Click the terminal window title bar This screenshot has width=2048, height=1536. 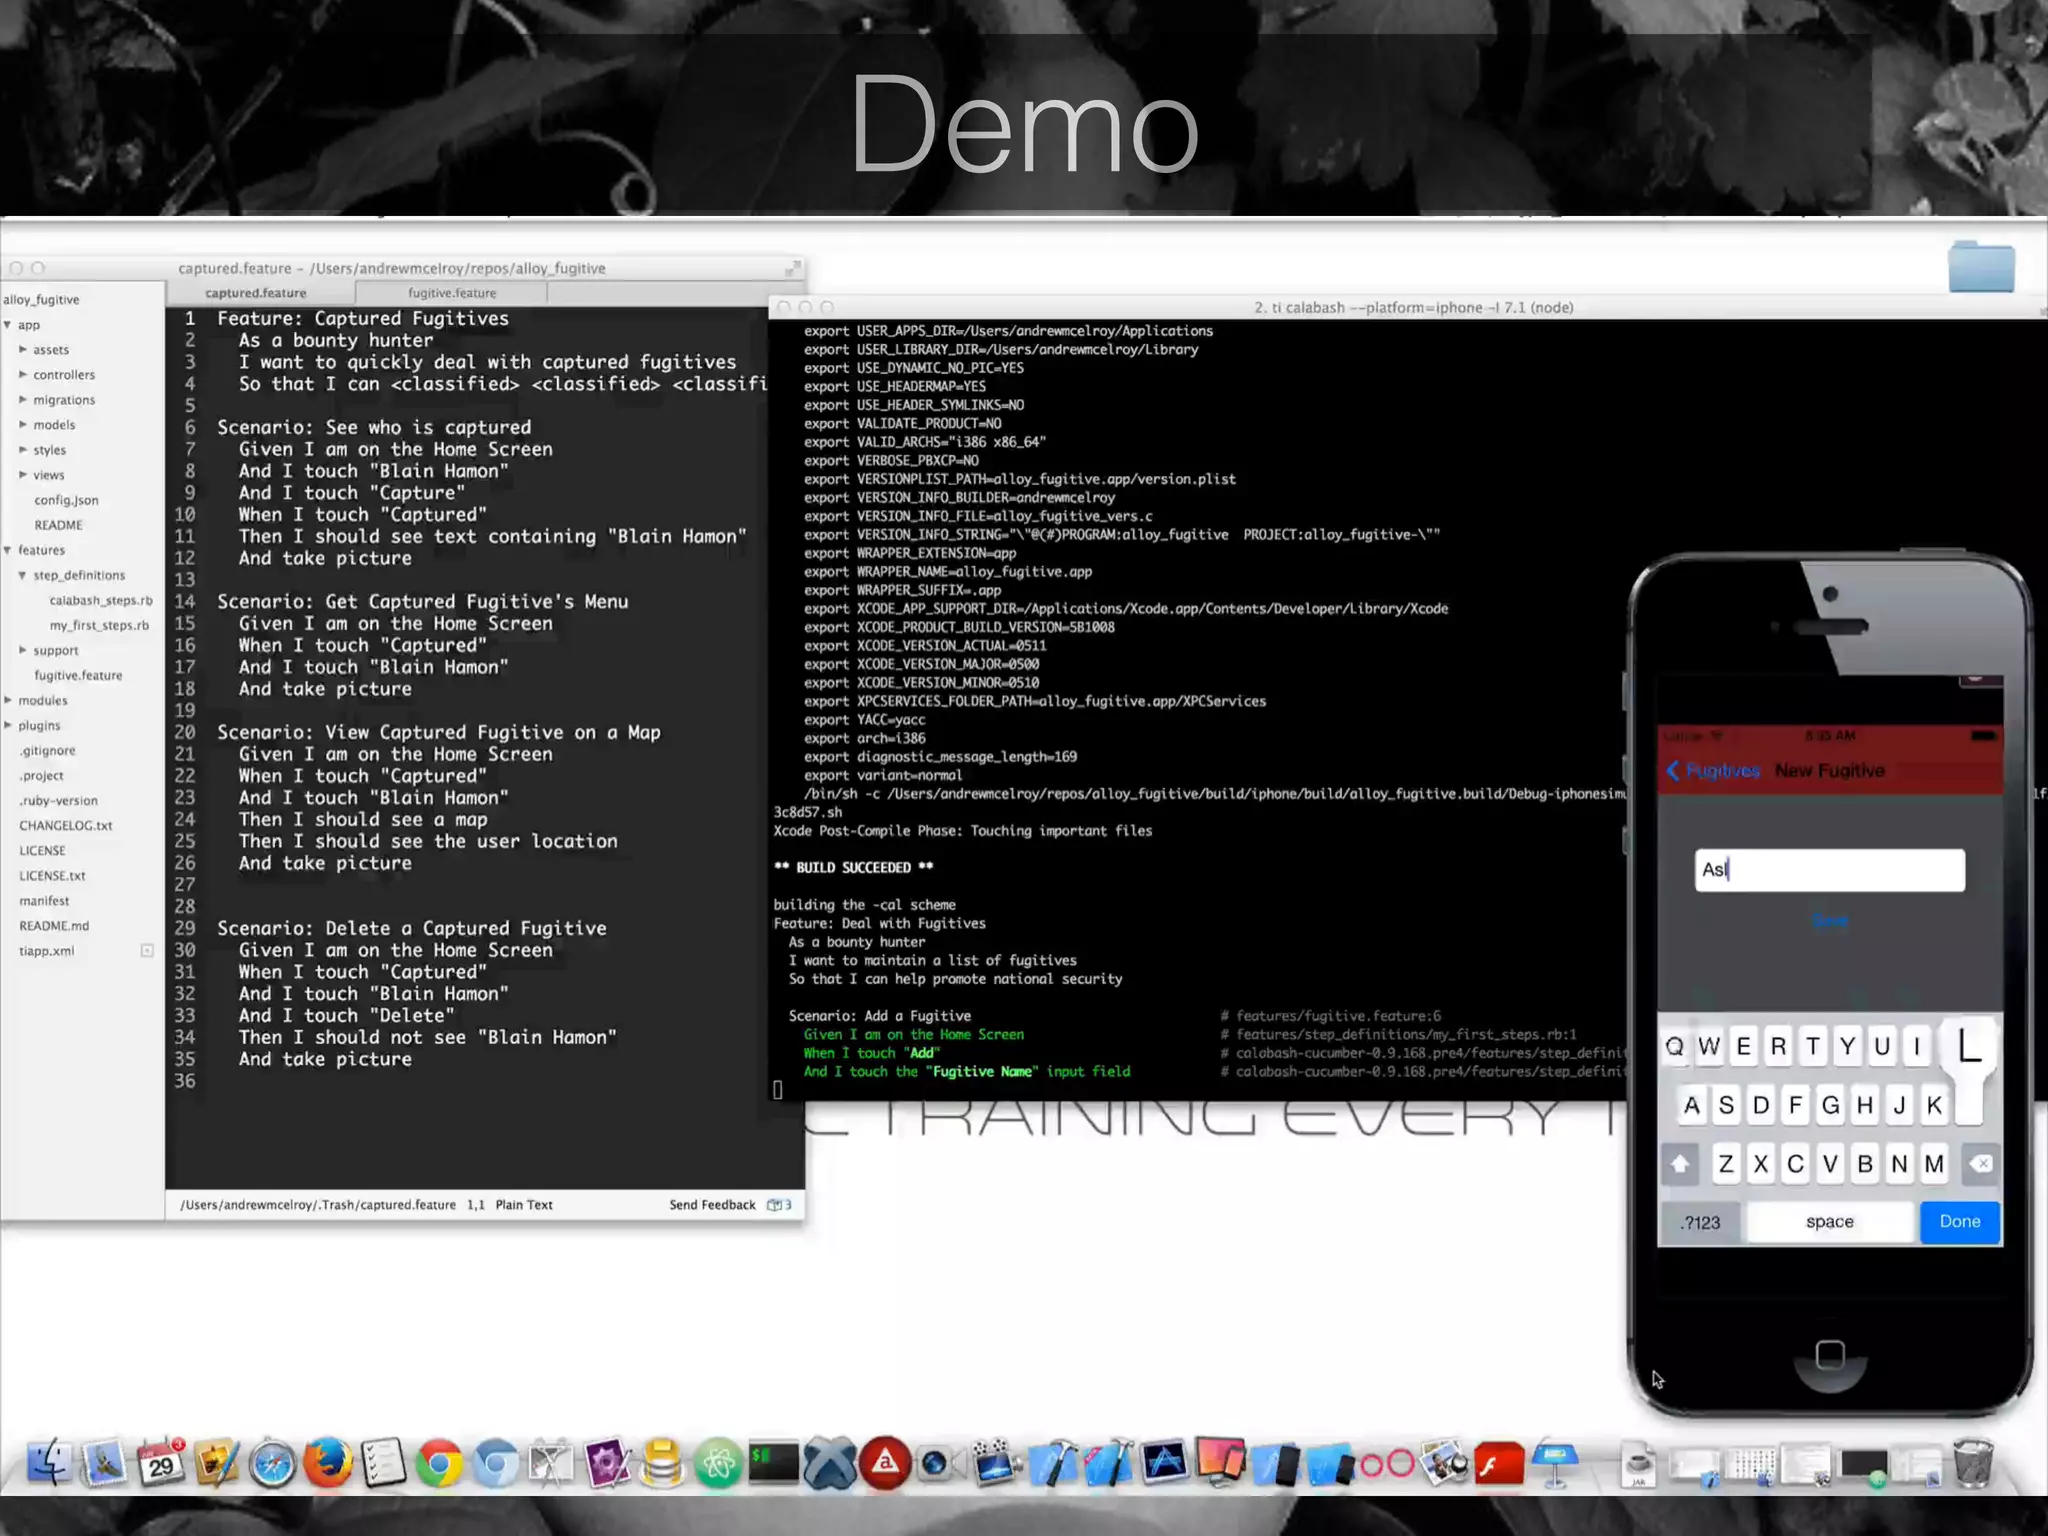click(x=1408, y=307)
